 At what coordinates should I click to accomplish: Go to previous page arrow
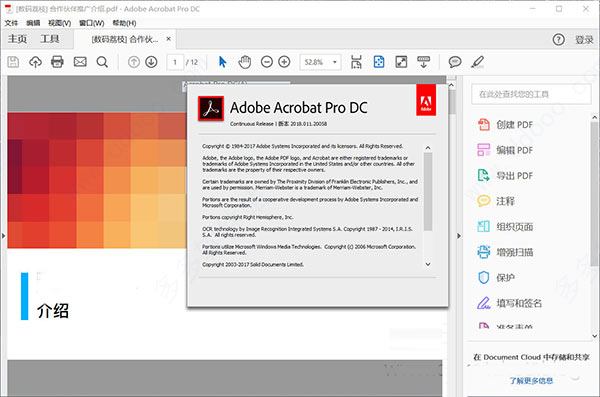click(134, 62)
